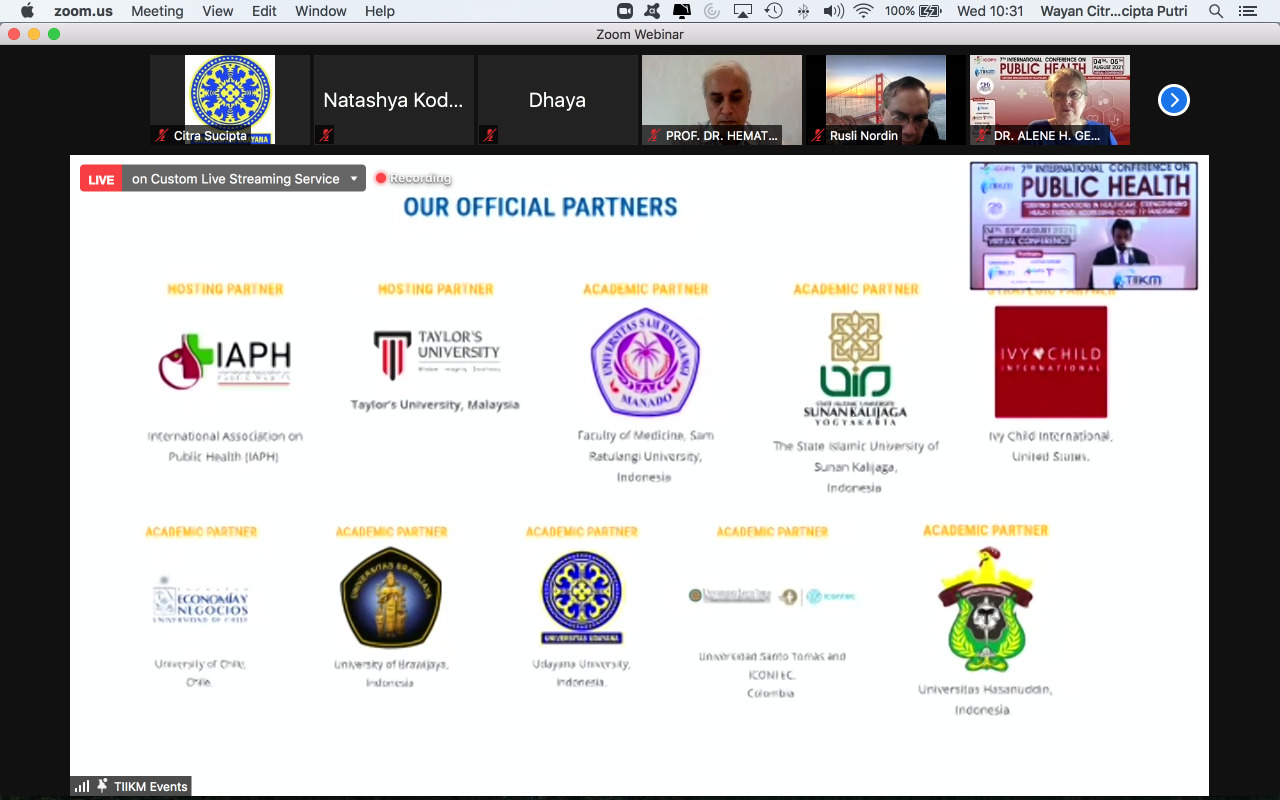Image resolution: width=1280 pixels, height=800 pixels.
Task: Open the zoom.us application menu
Action: (83, 11)
